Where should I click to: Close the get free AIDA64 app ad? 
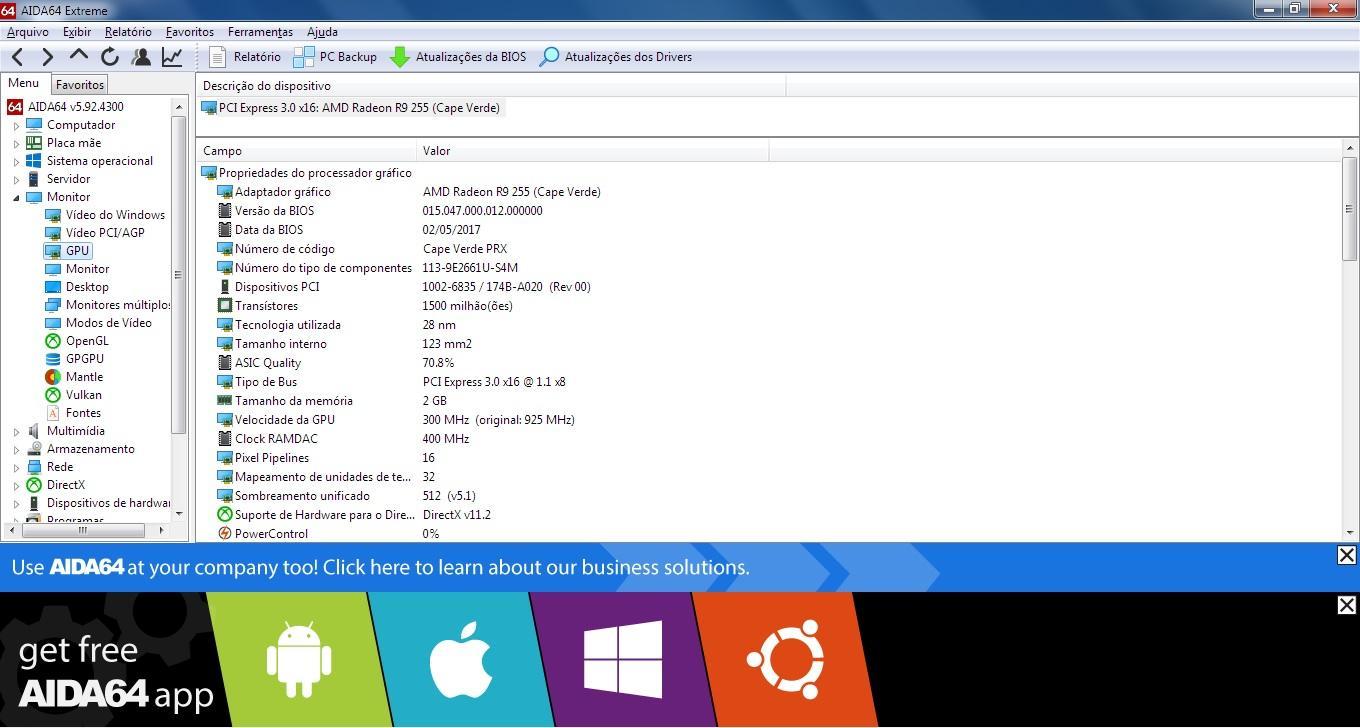(x=1347, y=605)
